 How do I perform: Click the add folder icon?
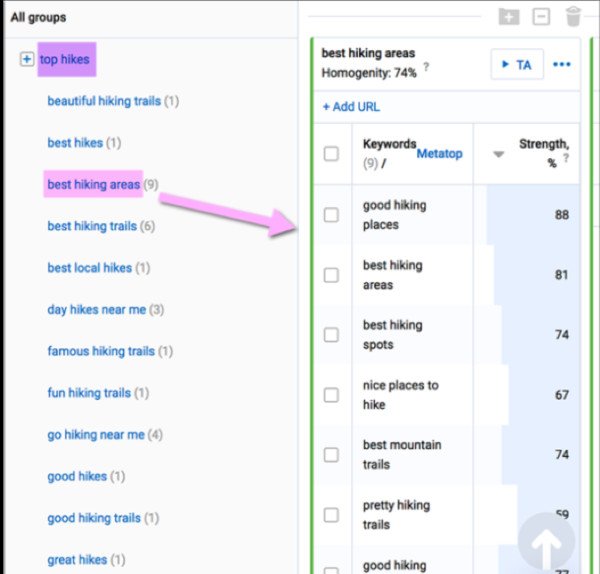point(509,17)
